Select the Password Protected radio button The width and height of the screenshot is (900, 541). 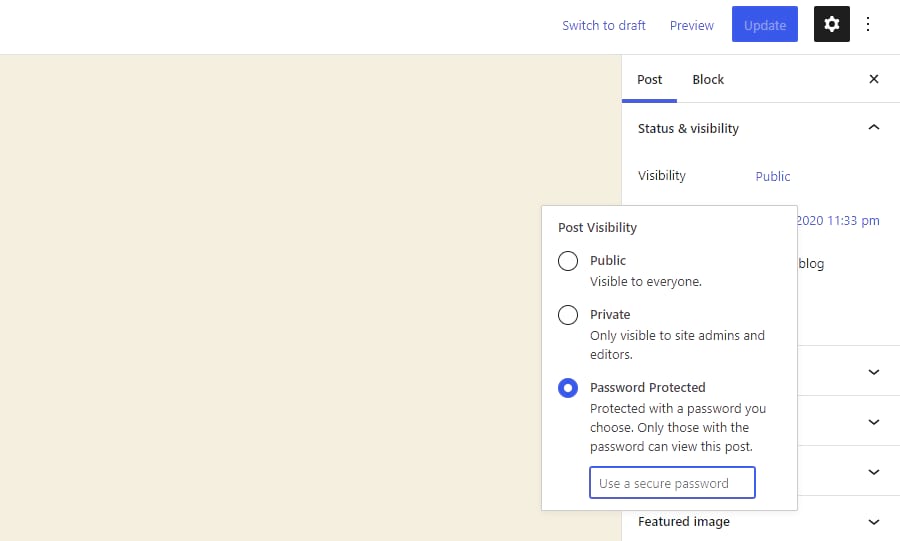pos(568,388)
